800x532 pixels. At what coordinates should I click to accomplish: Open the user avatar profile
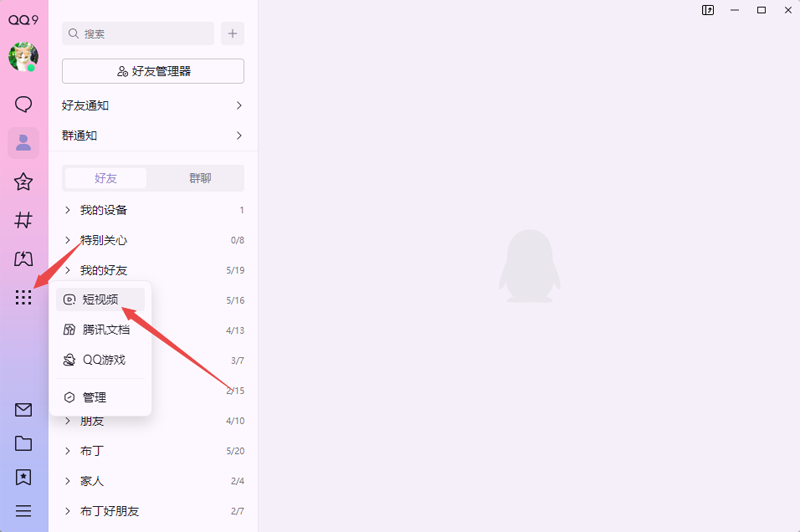pyautogui.click(x=23, y=57)
